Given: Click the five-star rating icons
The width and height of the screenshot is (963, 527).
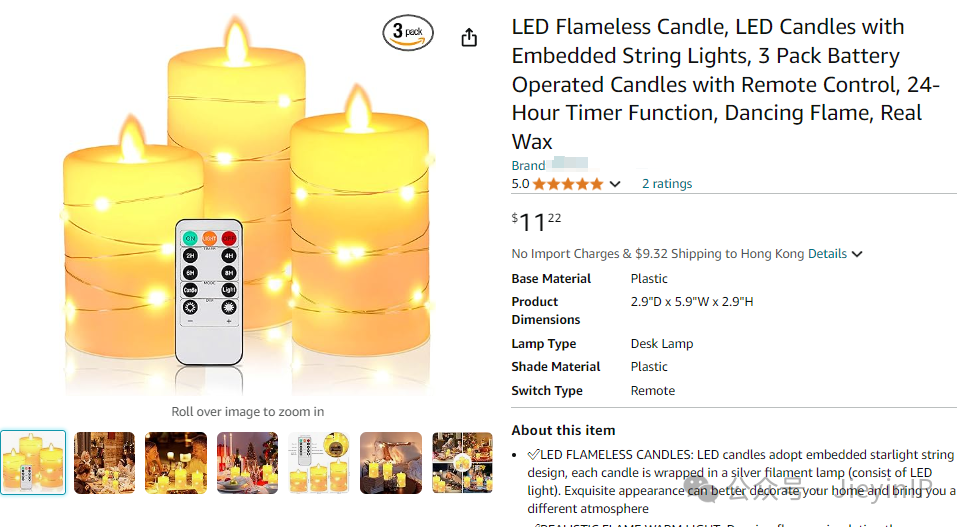Looking at the screenshot, I should tap(568, 184).
